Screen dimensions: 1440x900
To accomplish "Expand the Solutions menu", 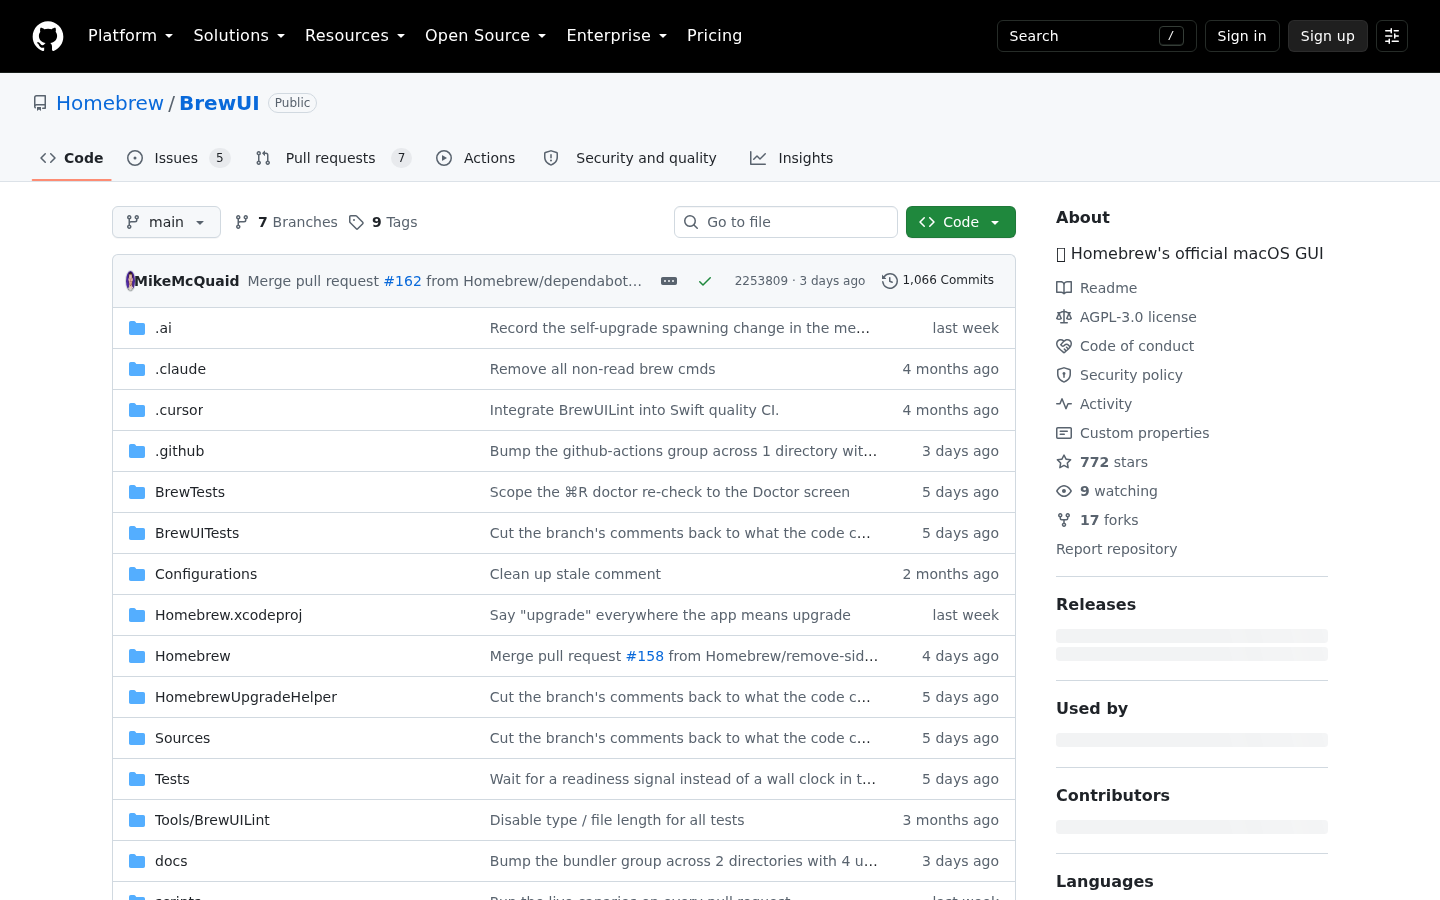I will click(x=239, y=36).
